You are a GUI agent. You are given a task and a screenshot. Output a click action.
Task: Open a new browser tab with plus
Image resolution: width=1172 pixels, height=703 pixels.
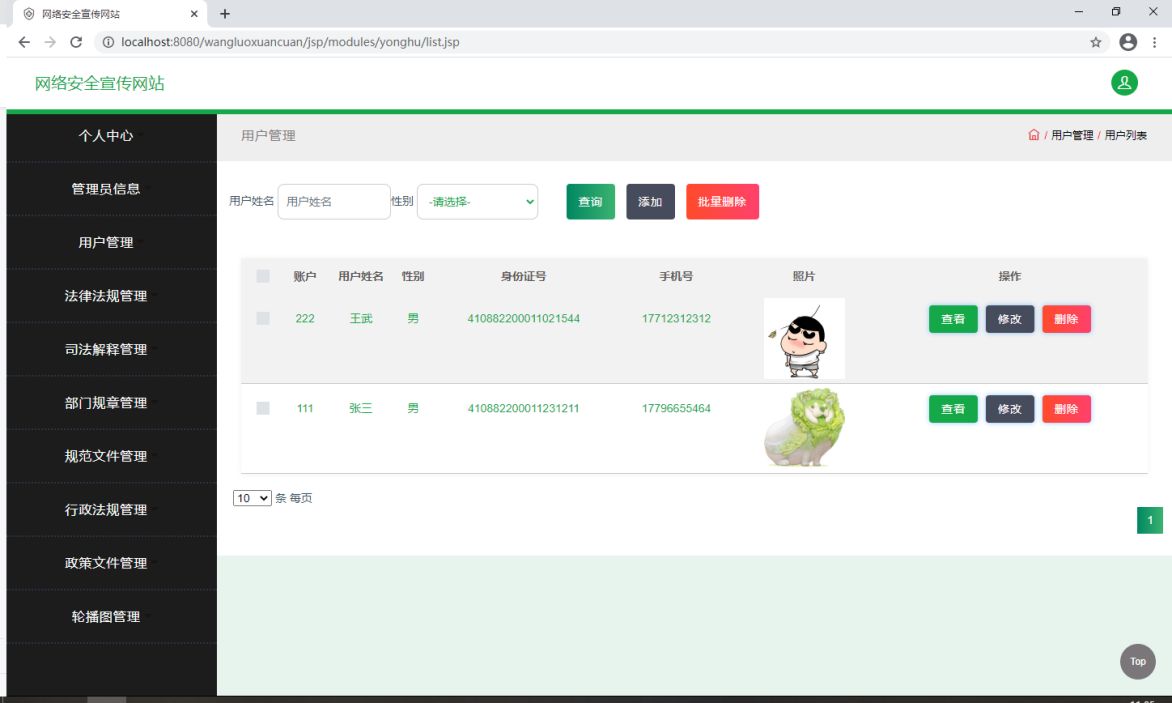224,13
